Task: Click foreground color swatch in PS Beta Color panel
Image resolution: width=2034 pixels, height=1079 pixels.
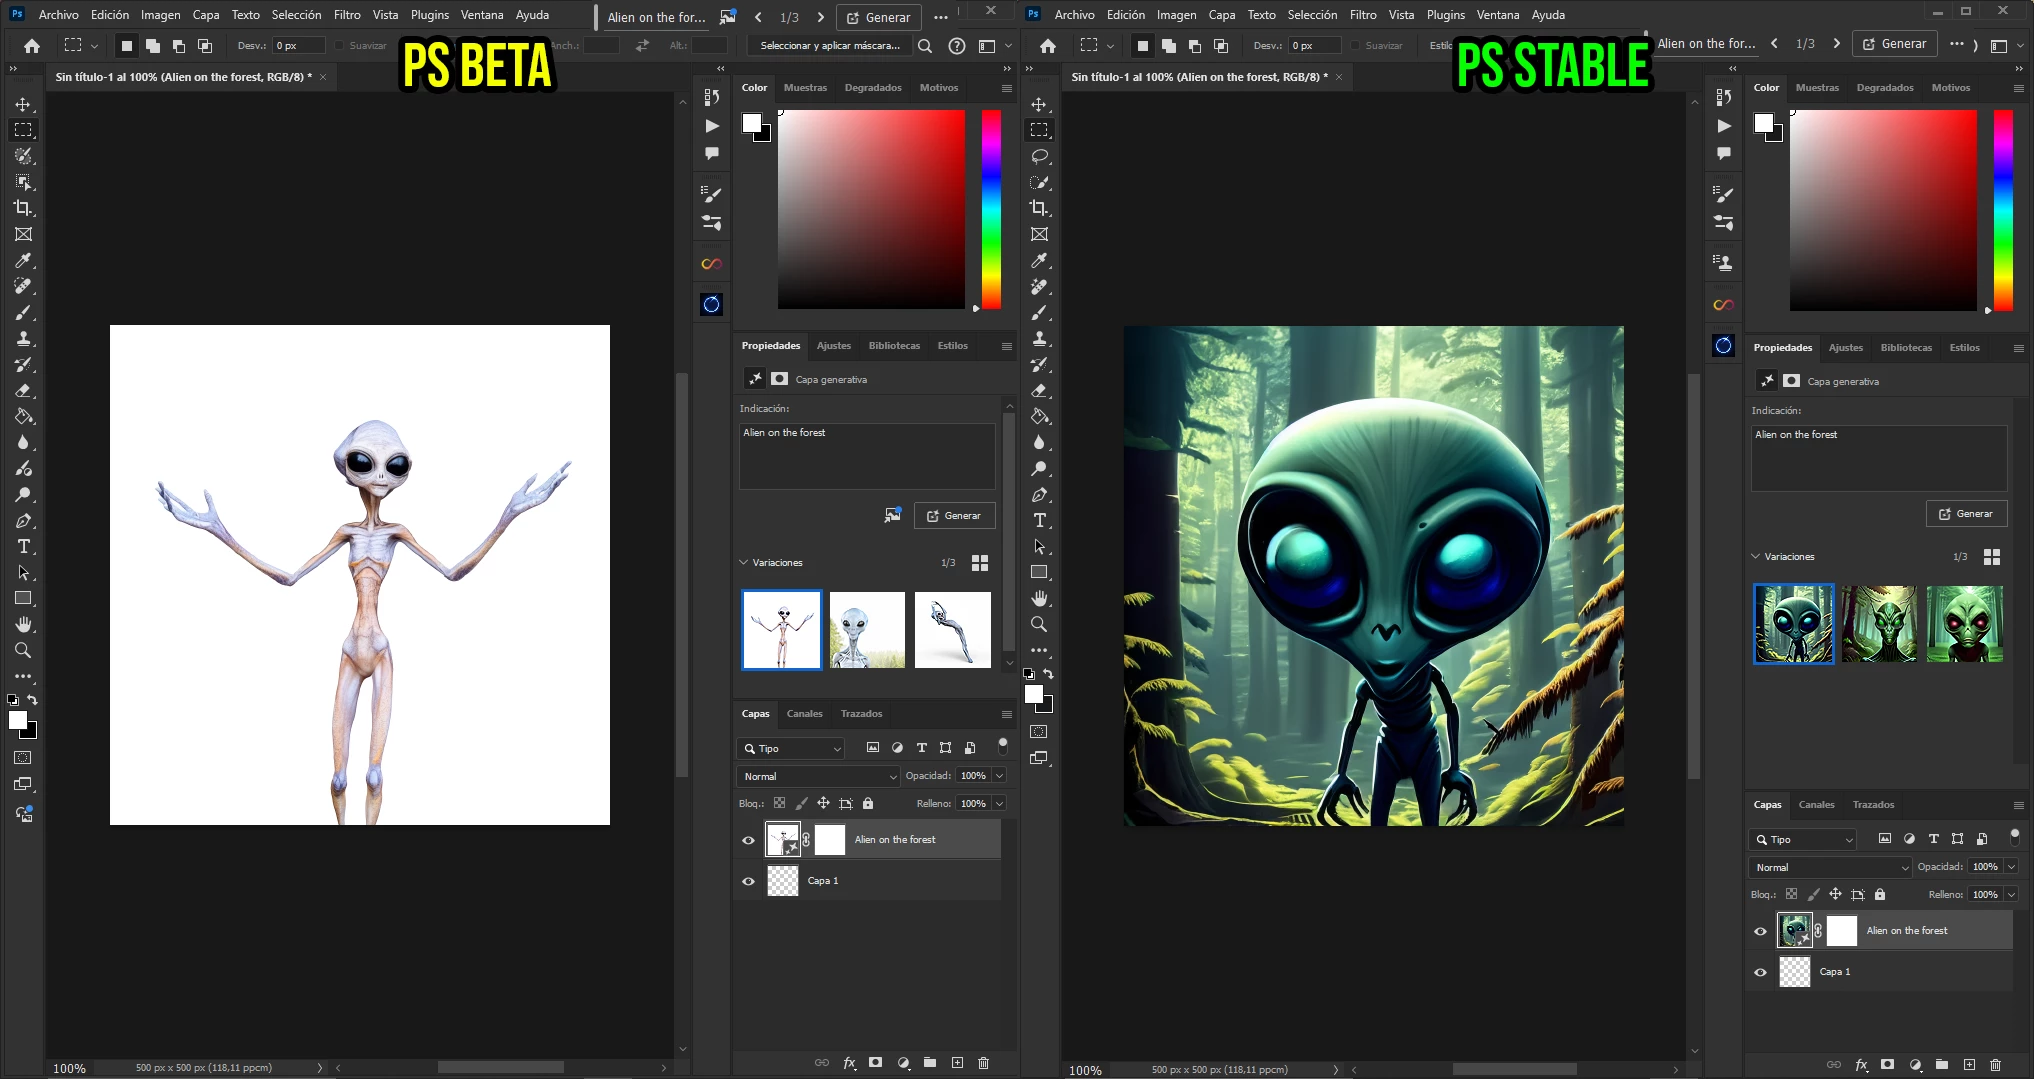Action: pyautogui.click(x=752, y=123)
